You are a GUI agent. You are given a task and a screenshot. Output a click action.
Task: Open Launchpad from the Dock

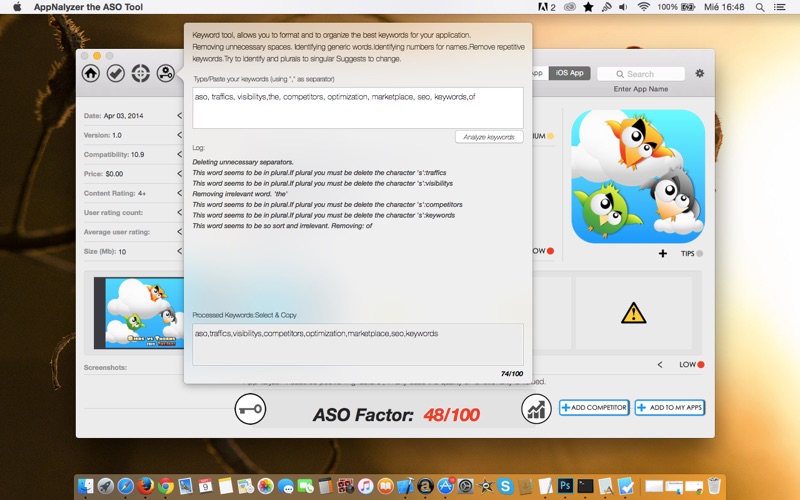click(x=106, y=486)
